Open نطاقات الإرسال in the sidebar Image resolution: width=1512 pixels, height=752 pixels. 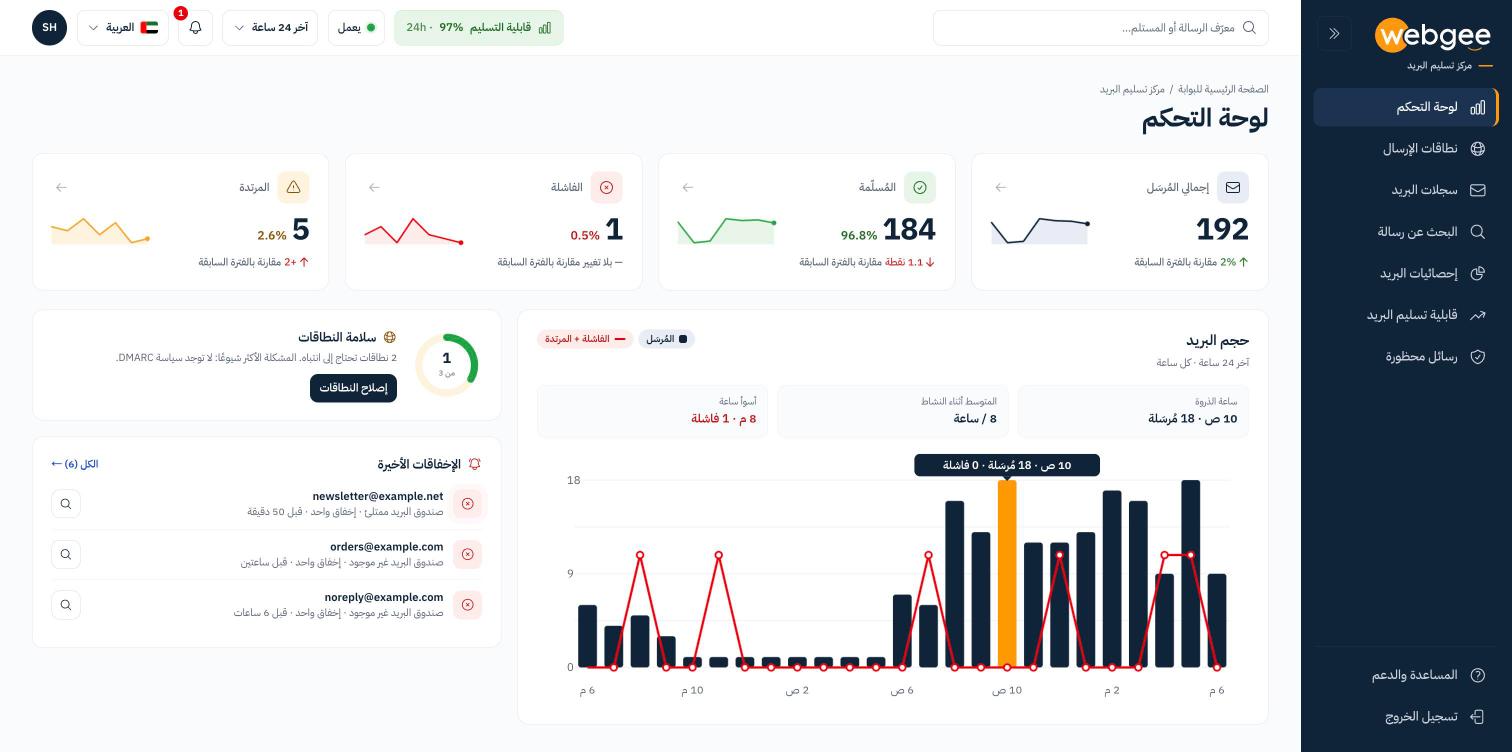(x=1406, y=149)
